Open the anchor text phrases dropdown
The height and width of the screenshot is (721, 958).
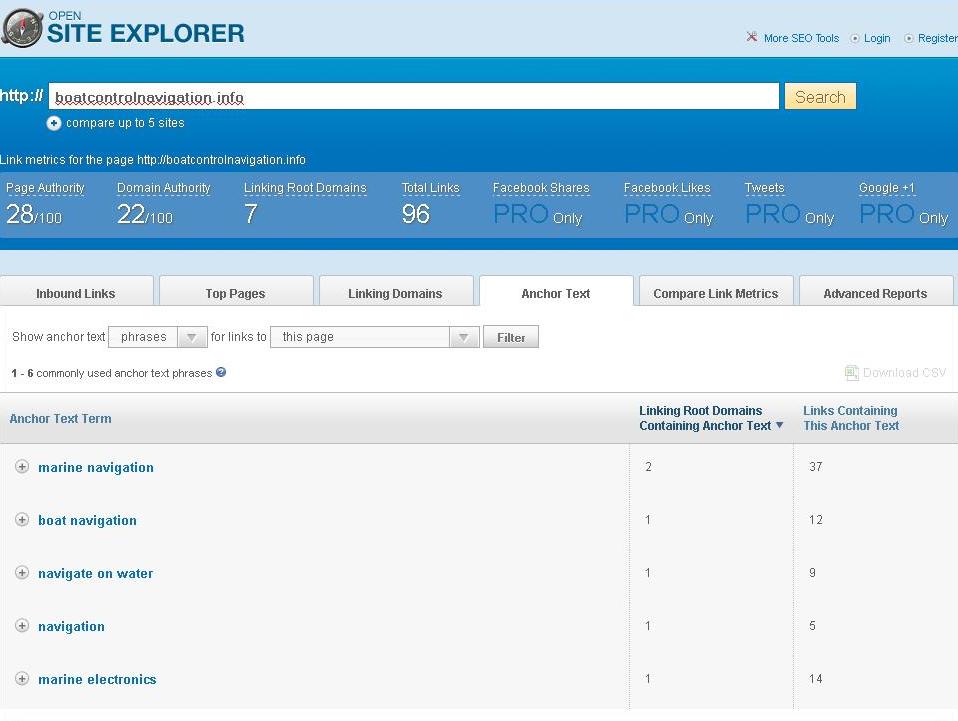[x=157, y=337]
